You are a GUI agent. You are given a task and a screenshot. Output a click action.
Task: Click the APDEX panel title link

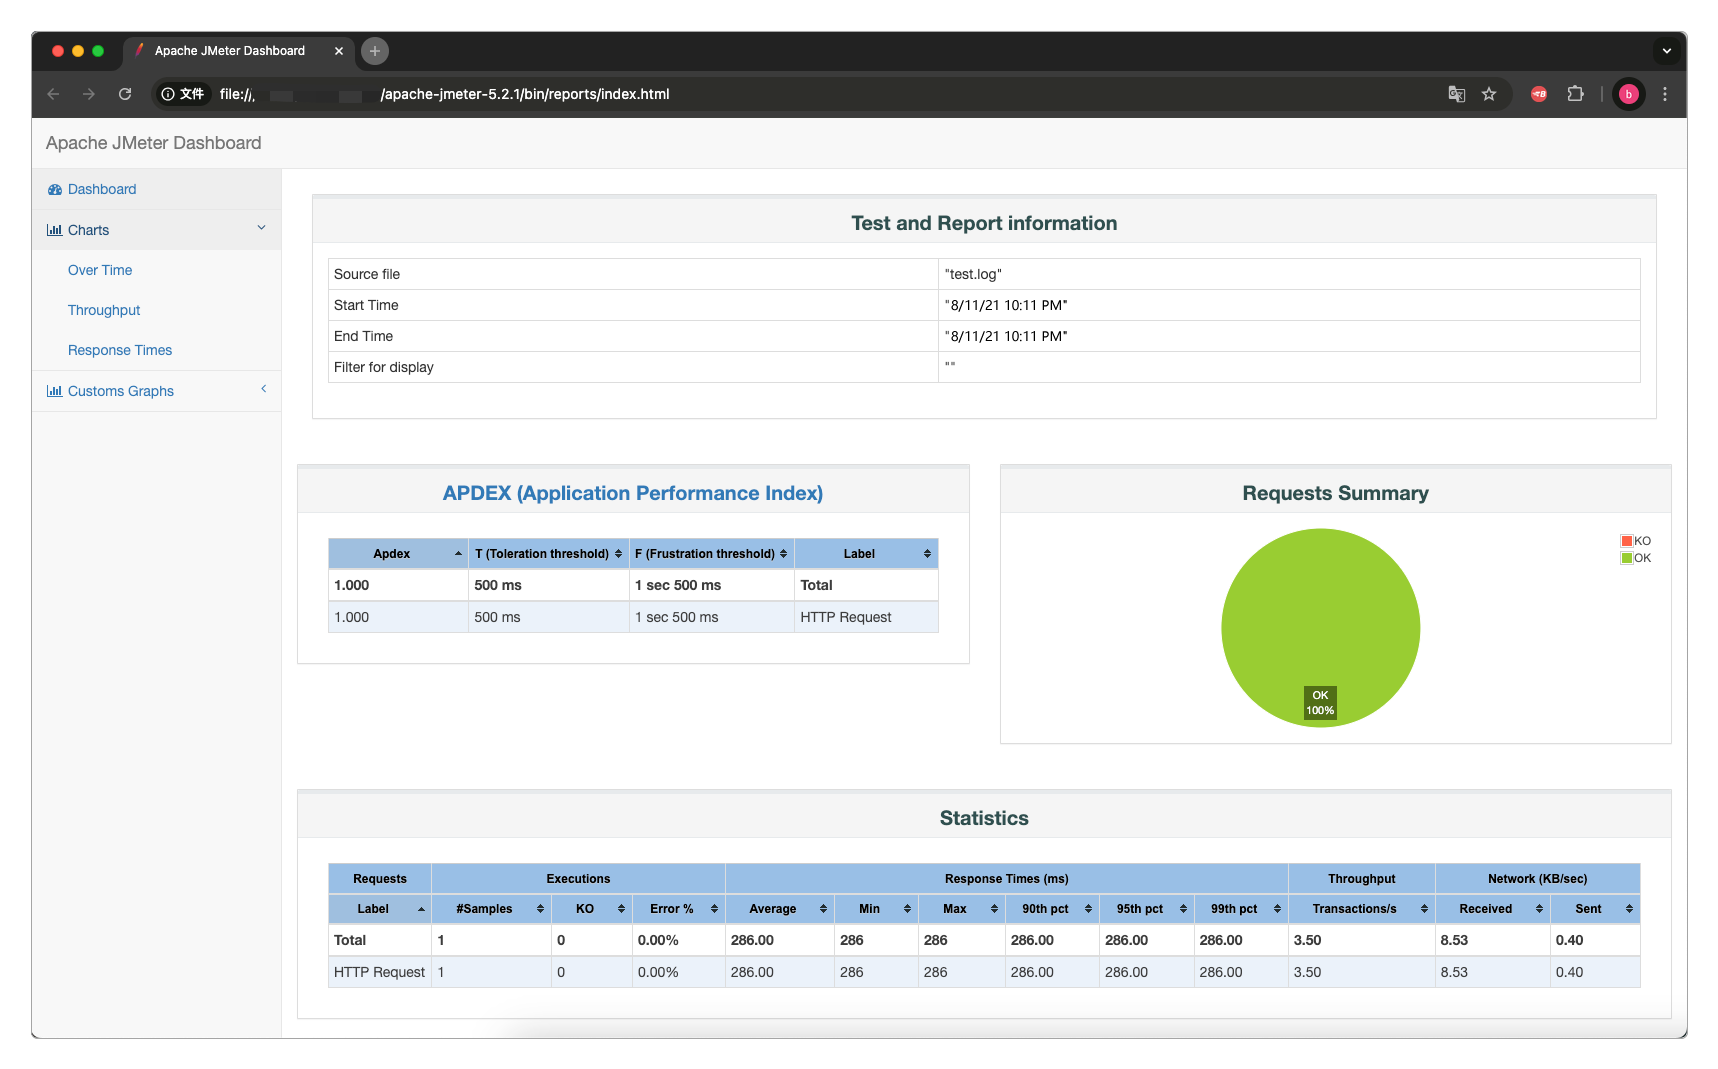tap(633, 493)
